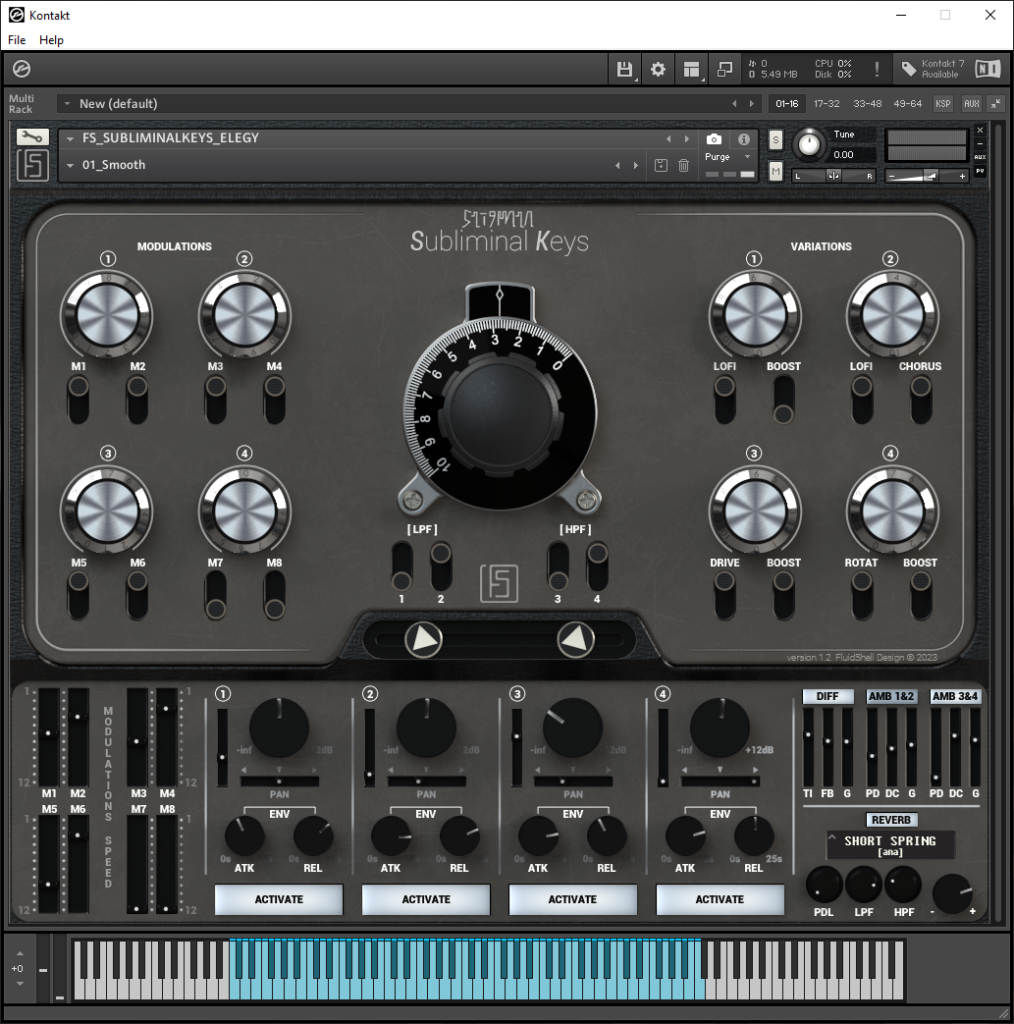
Task: Click the layer 1 PAN slider
Action: (x=279, y=781)
